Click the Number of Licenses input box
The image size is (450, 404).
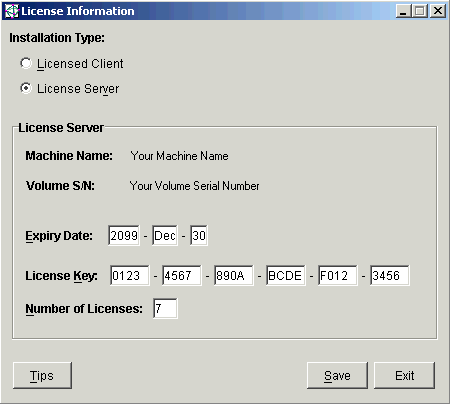(165, 308)
